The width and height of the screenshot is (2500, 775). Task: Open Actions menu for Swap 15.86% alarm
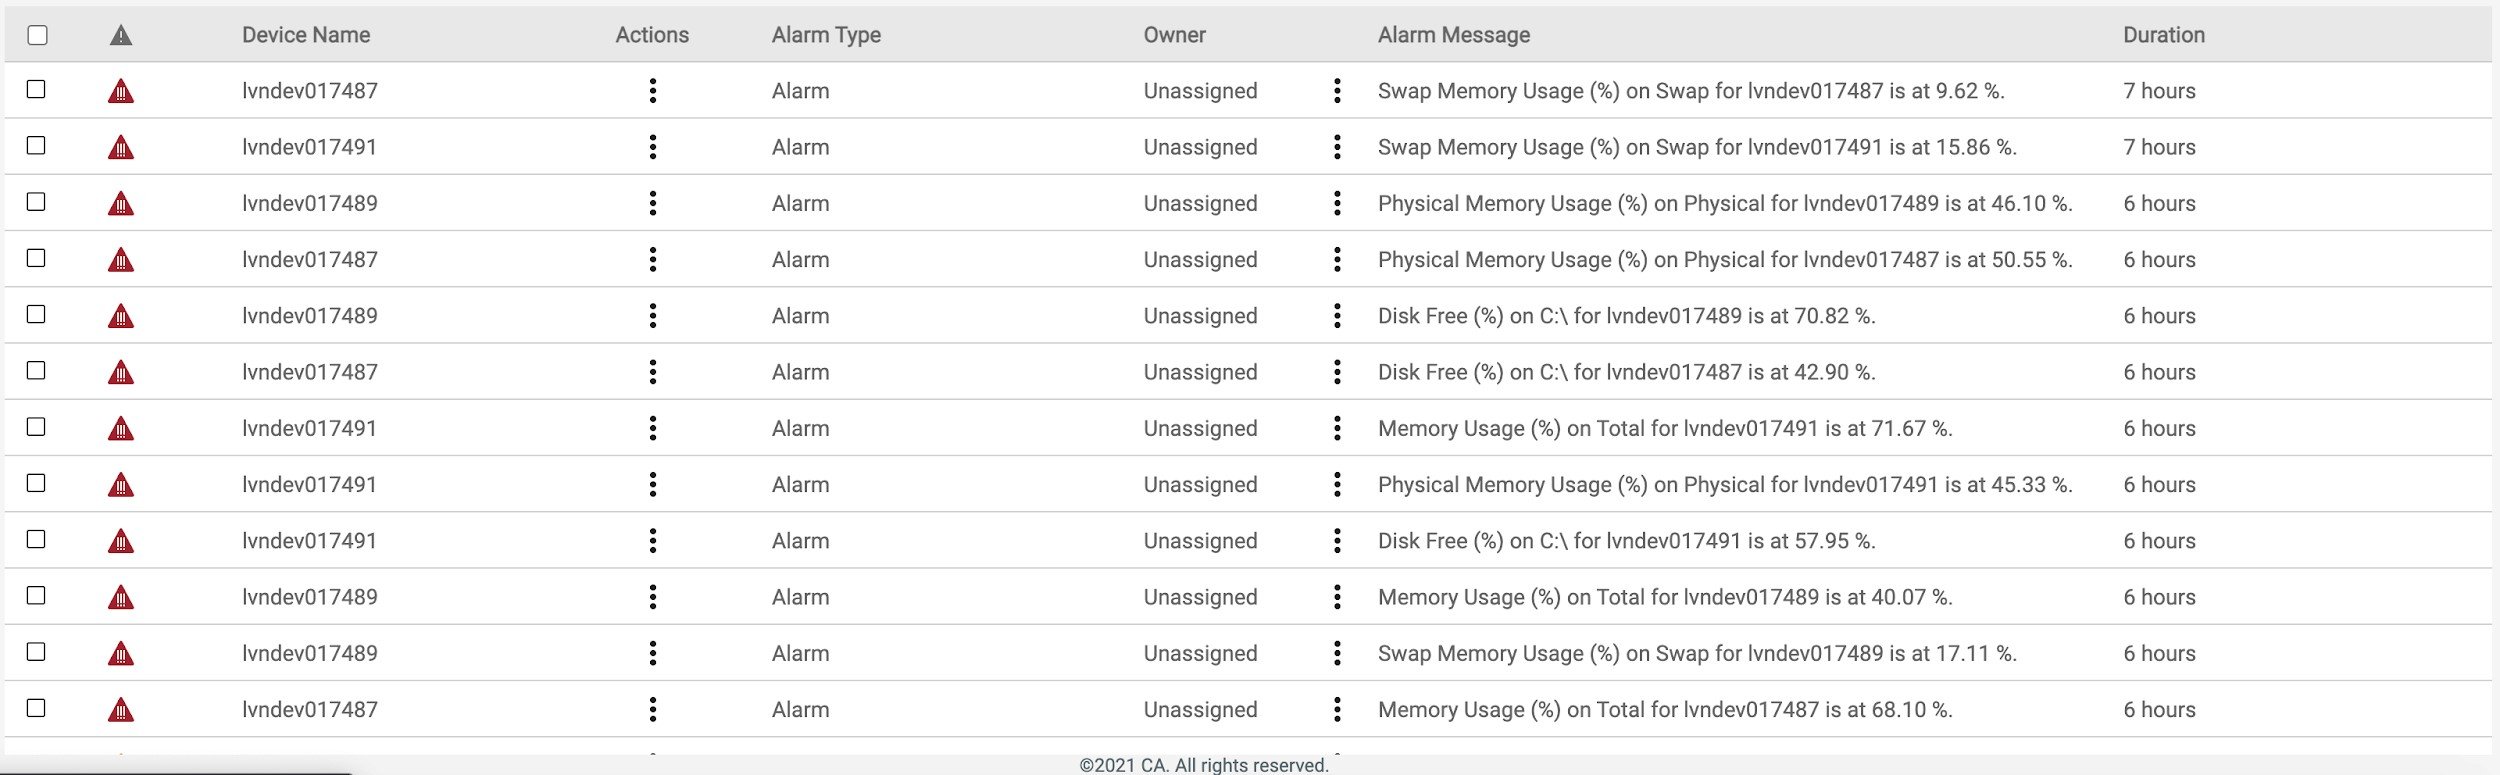pos(653,147)
